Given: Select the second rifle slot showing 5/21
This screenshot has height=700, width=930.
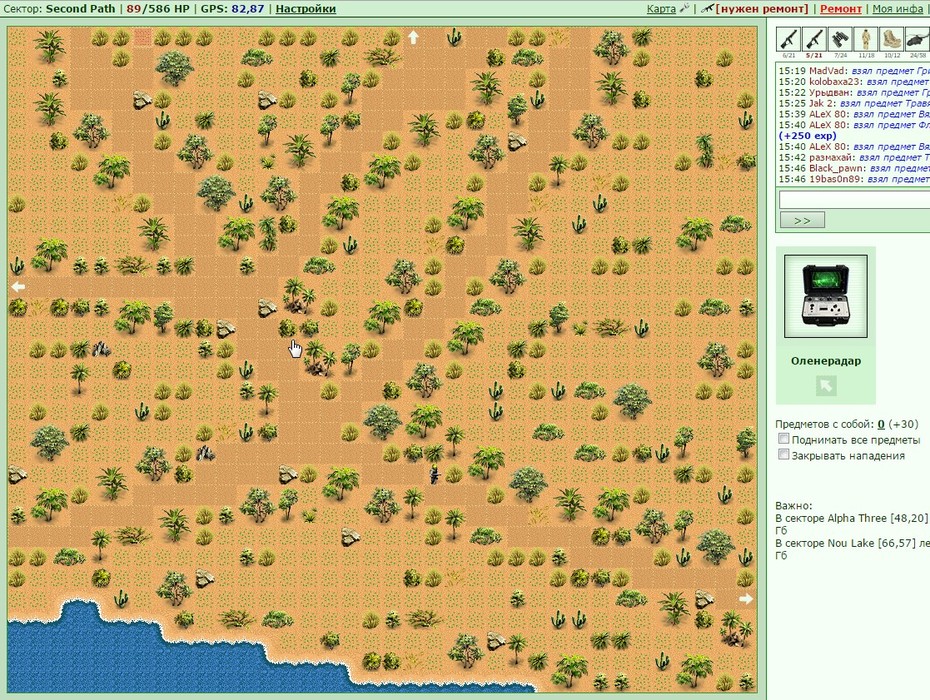Looking at the screenshot, I should (x=814, y=39).
